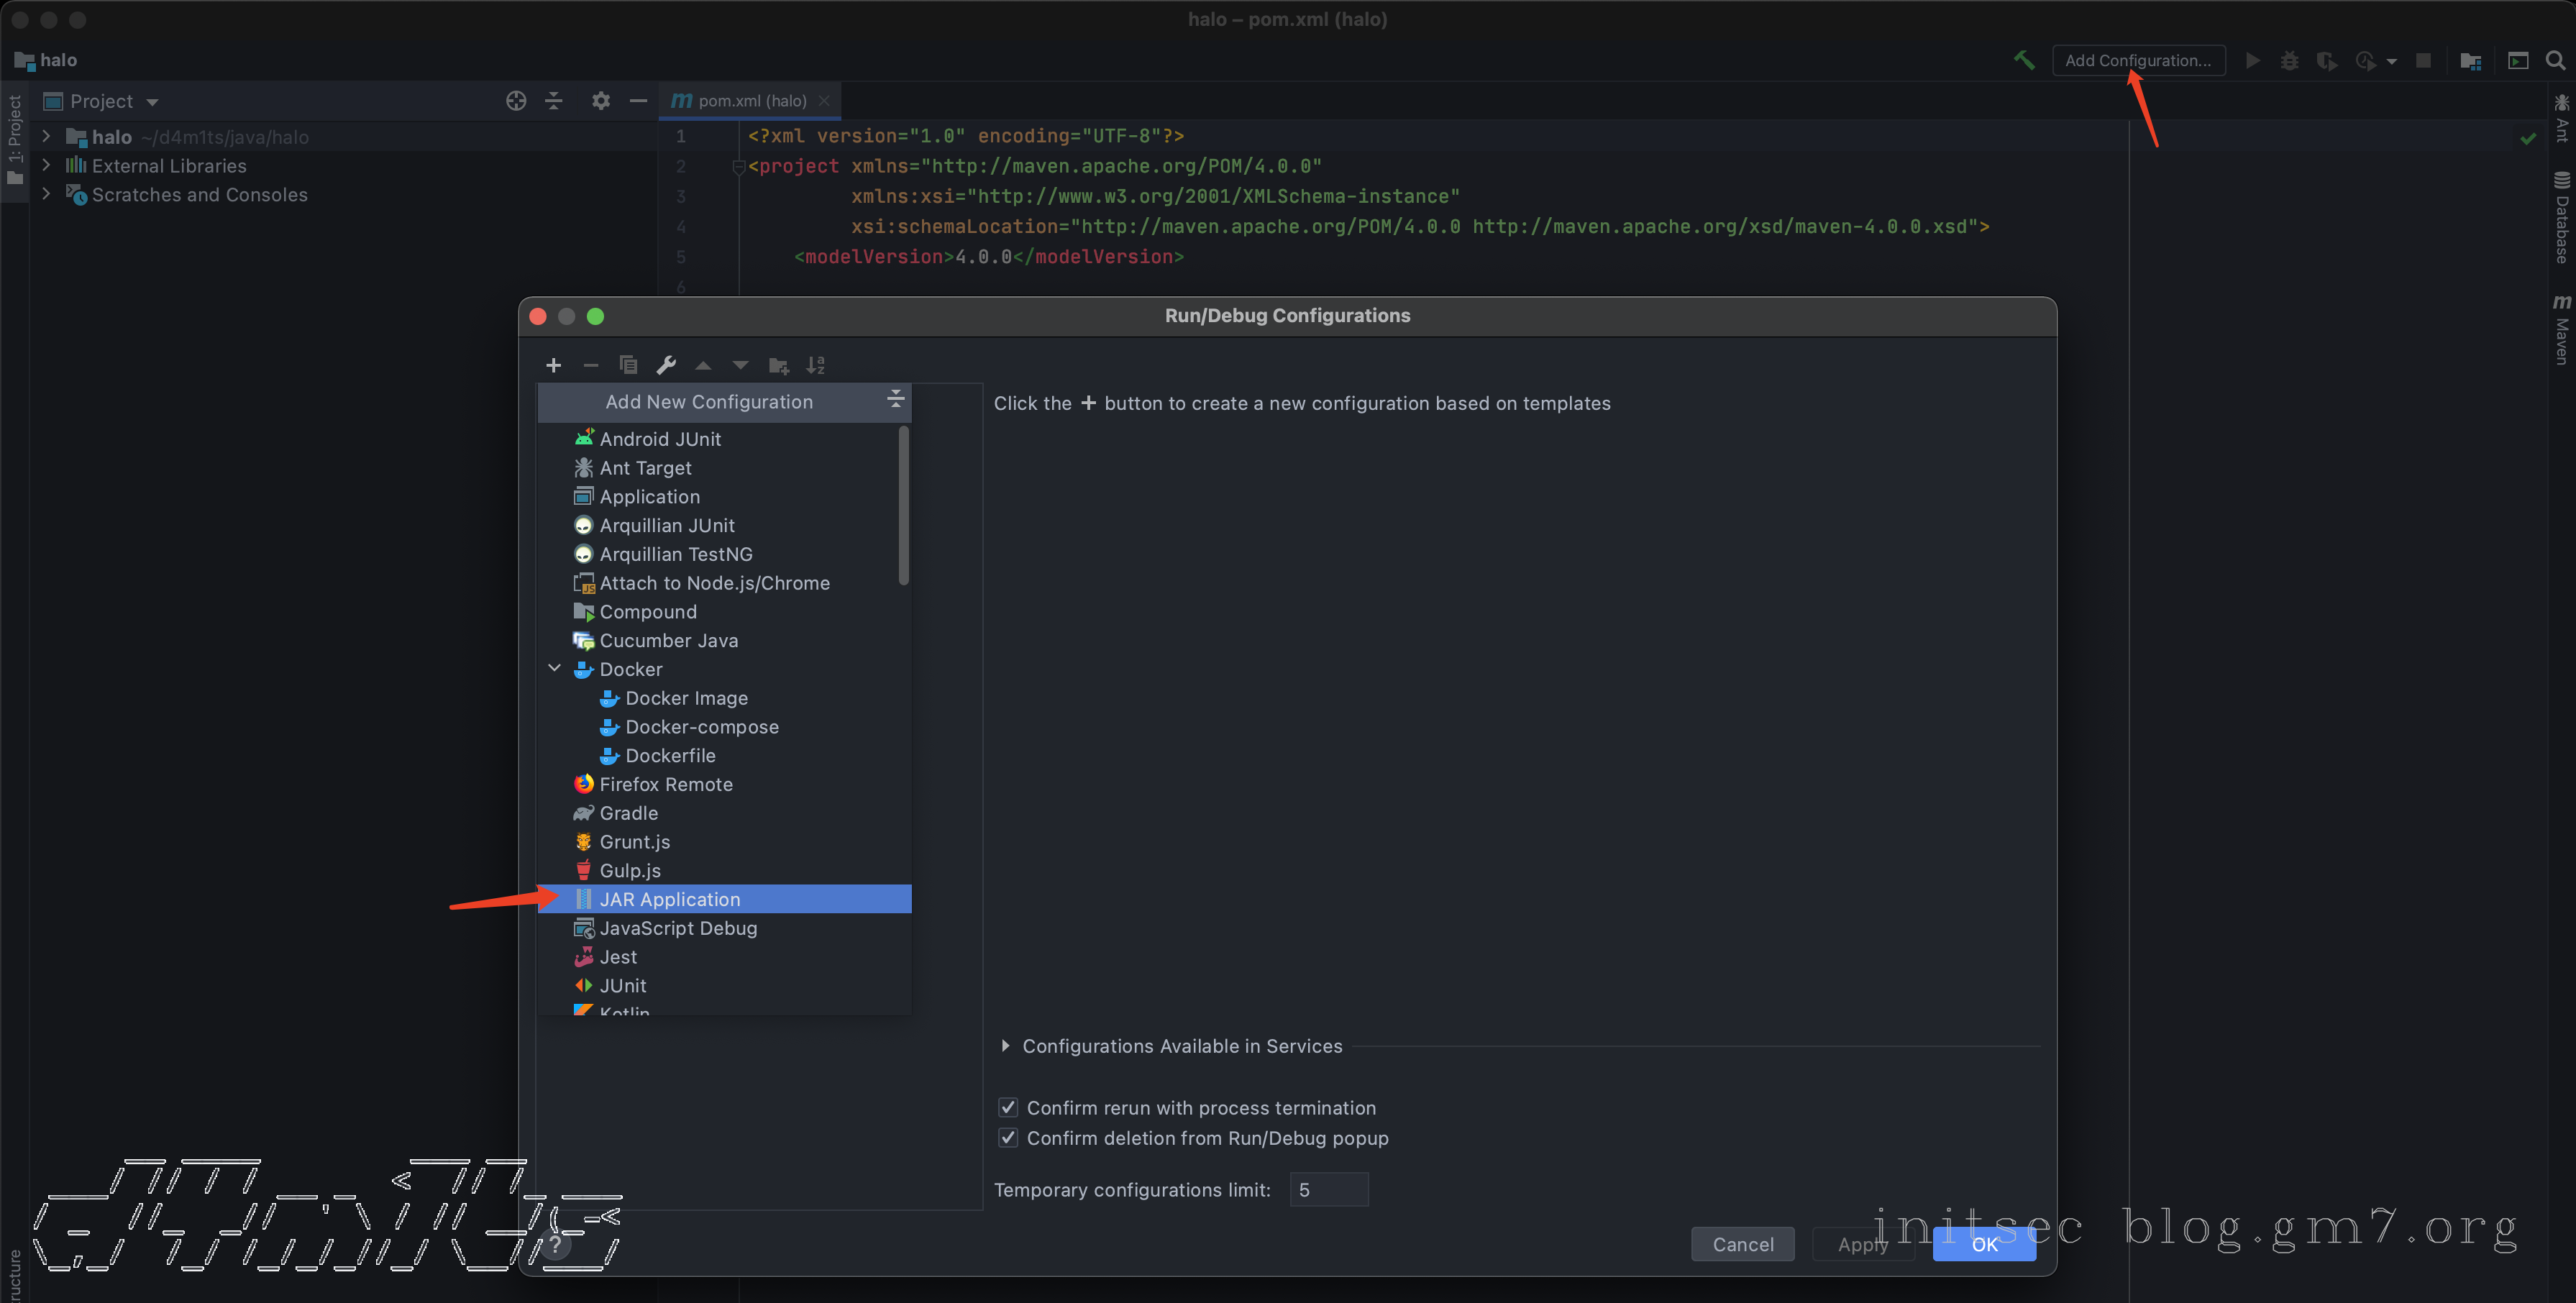Click the Temporary configurations limit field
The height and width of the screenshot is (1303, 2576).
[1328, 1189]
